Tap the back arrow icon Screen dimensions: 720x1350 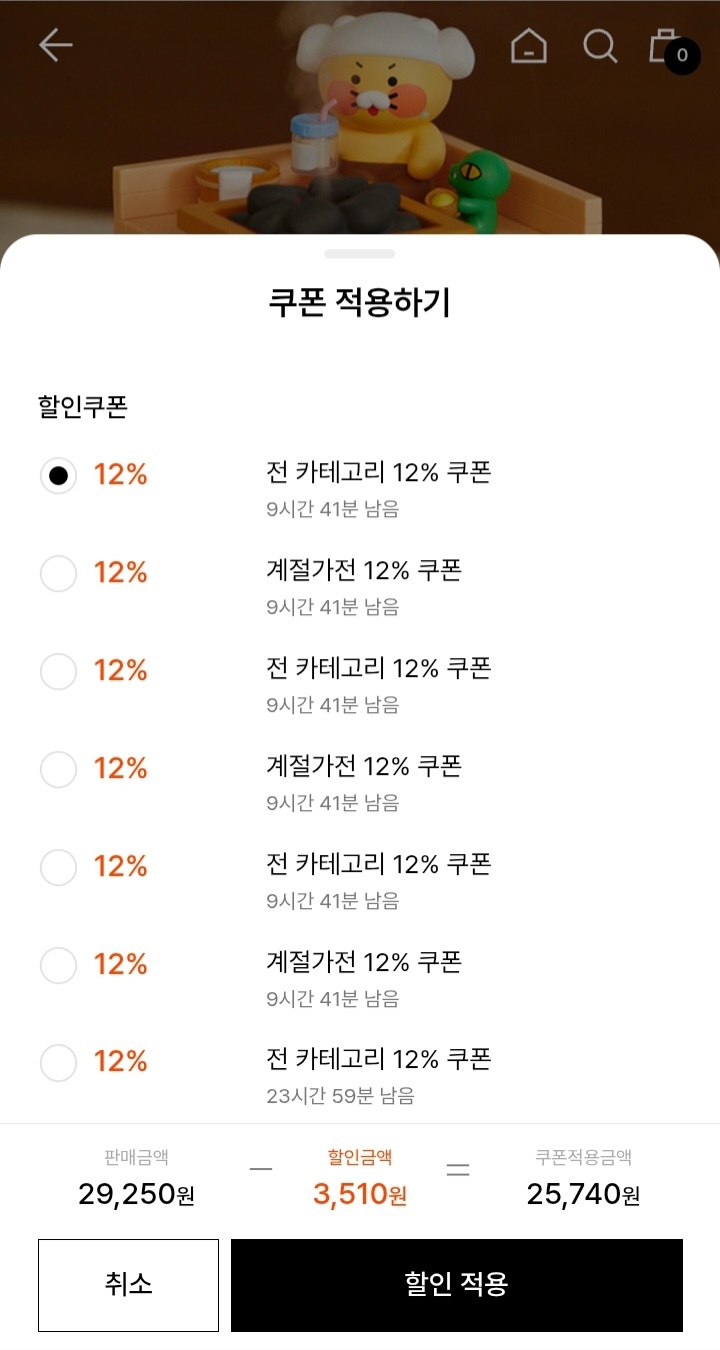pos(56,45)
